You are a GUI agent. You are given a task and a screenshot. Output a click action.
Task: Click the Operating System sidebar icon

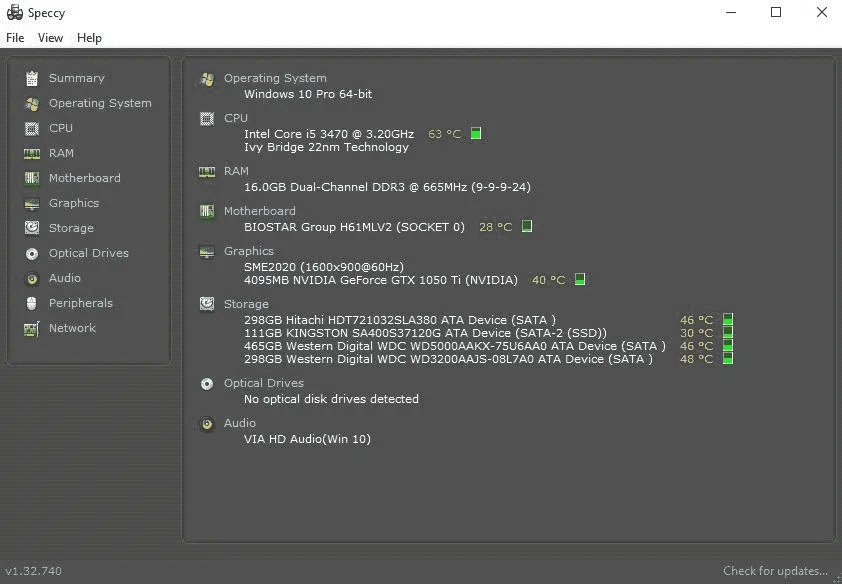coord(32,104)
